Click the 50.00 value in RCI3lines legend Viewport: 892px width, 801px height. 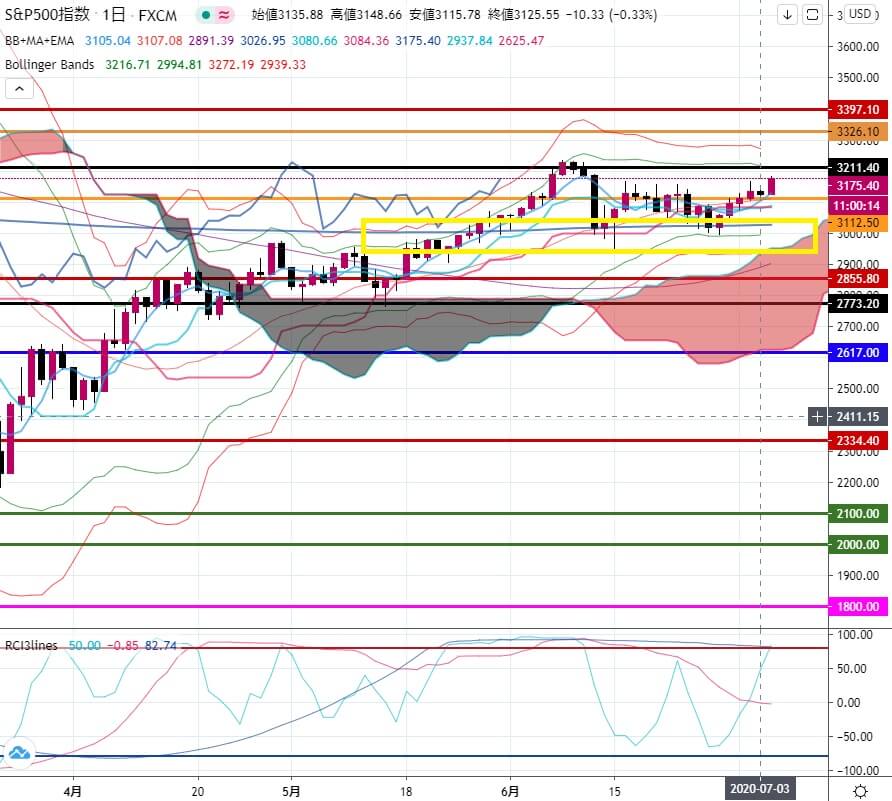click(84, 646)
